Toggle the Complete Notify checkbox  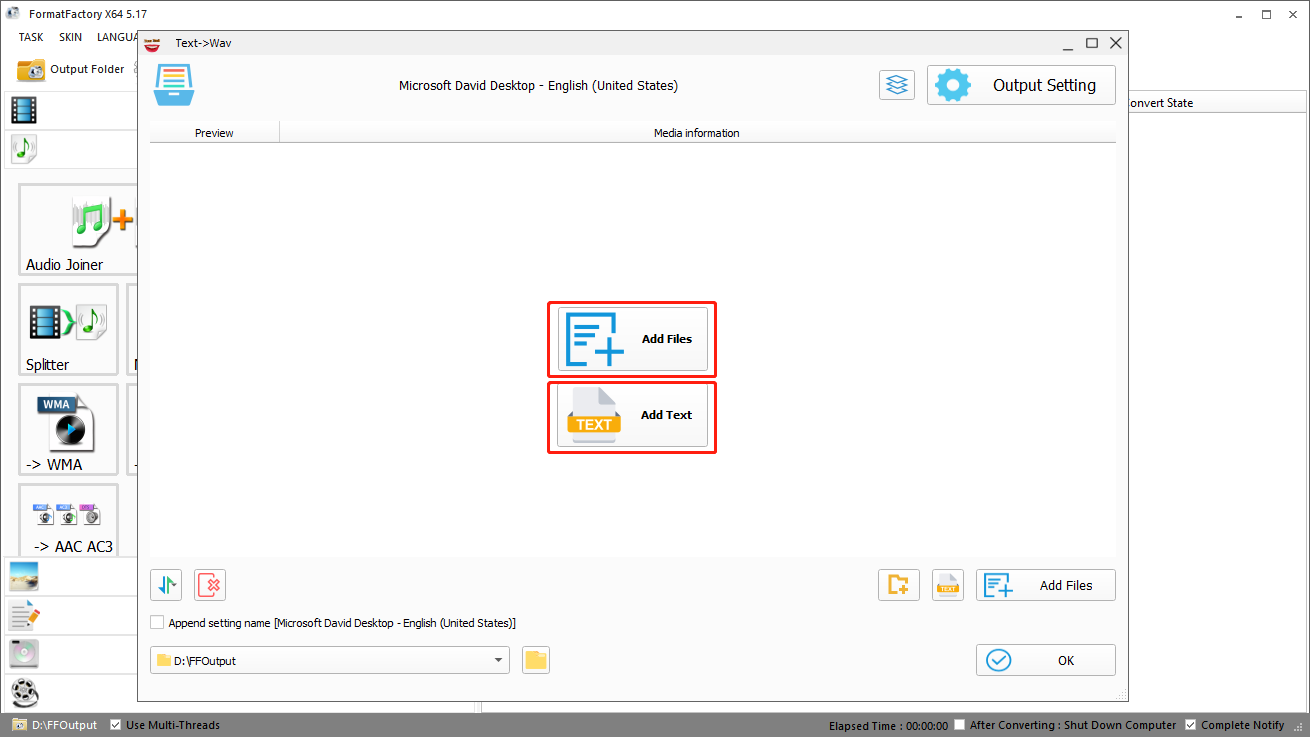(x=1191, y=725)
